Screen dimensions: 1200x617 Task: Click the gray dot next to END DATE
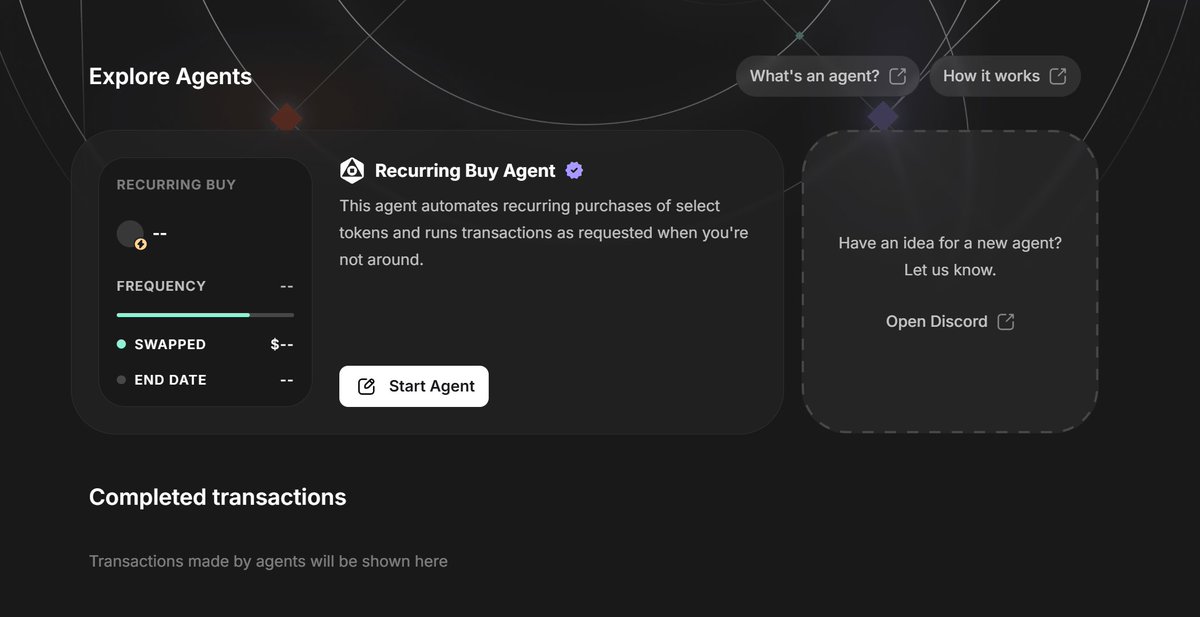(121, 380)
